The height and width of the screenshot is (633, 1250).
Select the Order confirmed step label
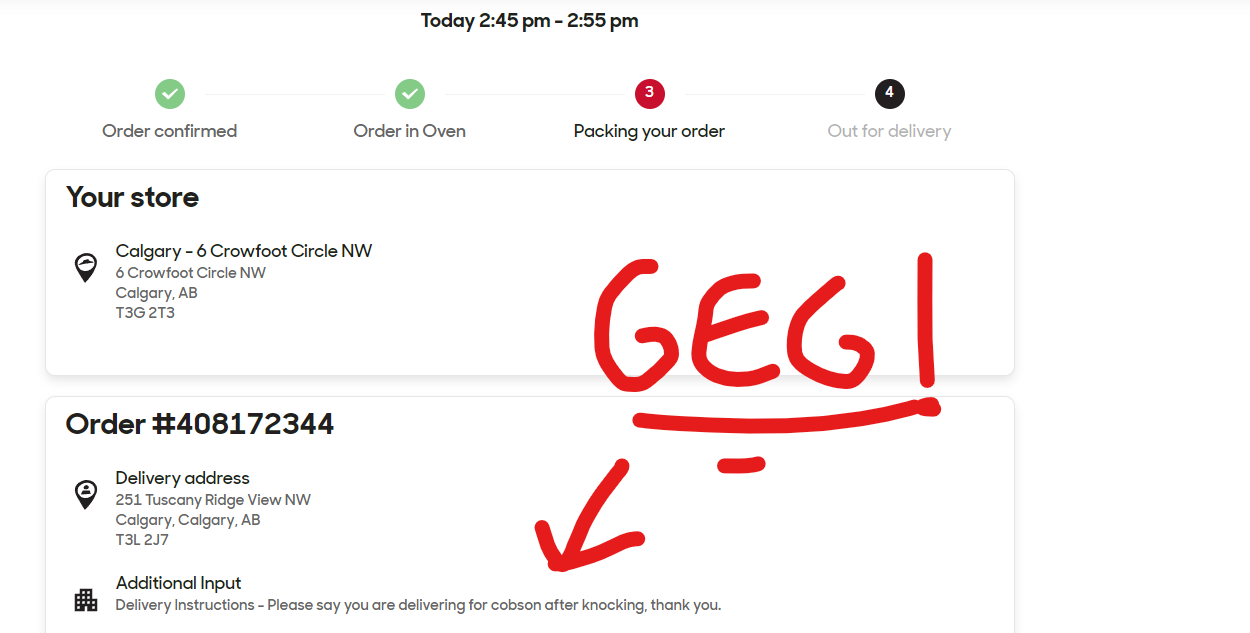coord(170,131)
